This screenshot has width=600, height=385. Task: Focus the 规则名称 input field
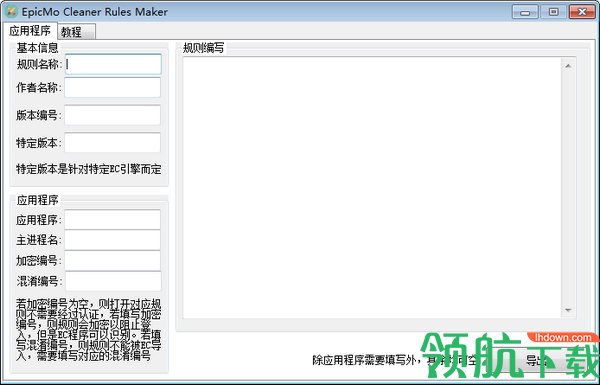(113, 64)
